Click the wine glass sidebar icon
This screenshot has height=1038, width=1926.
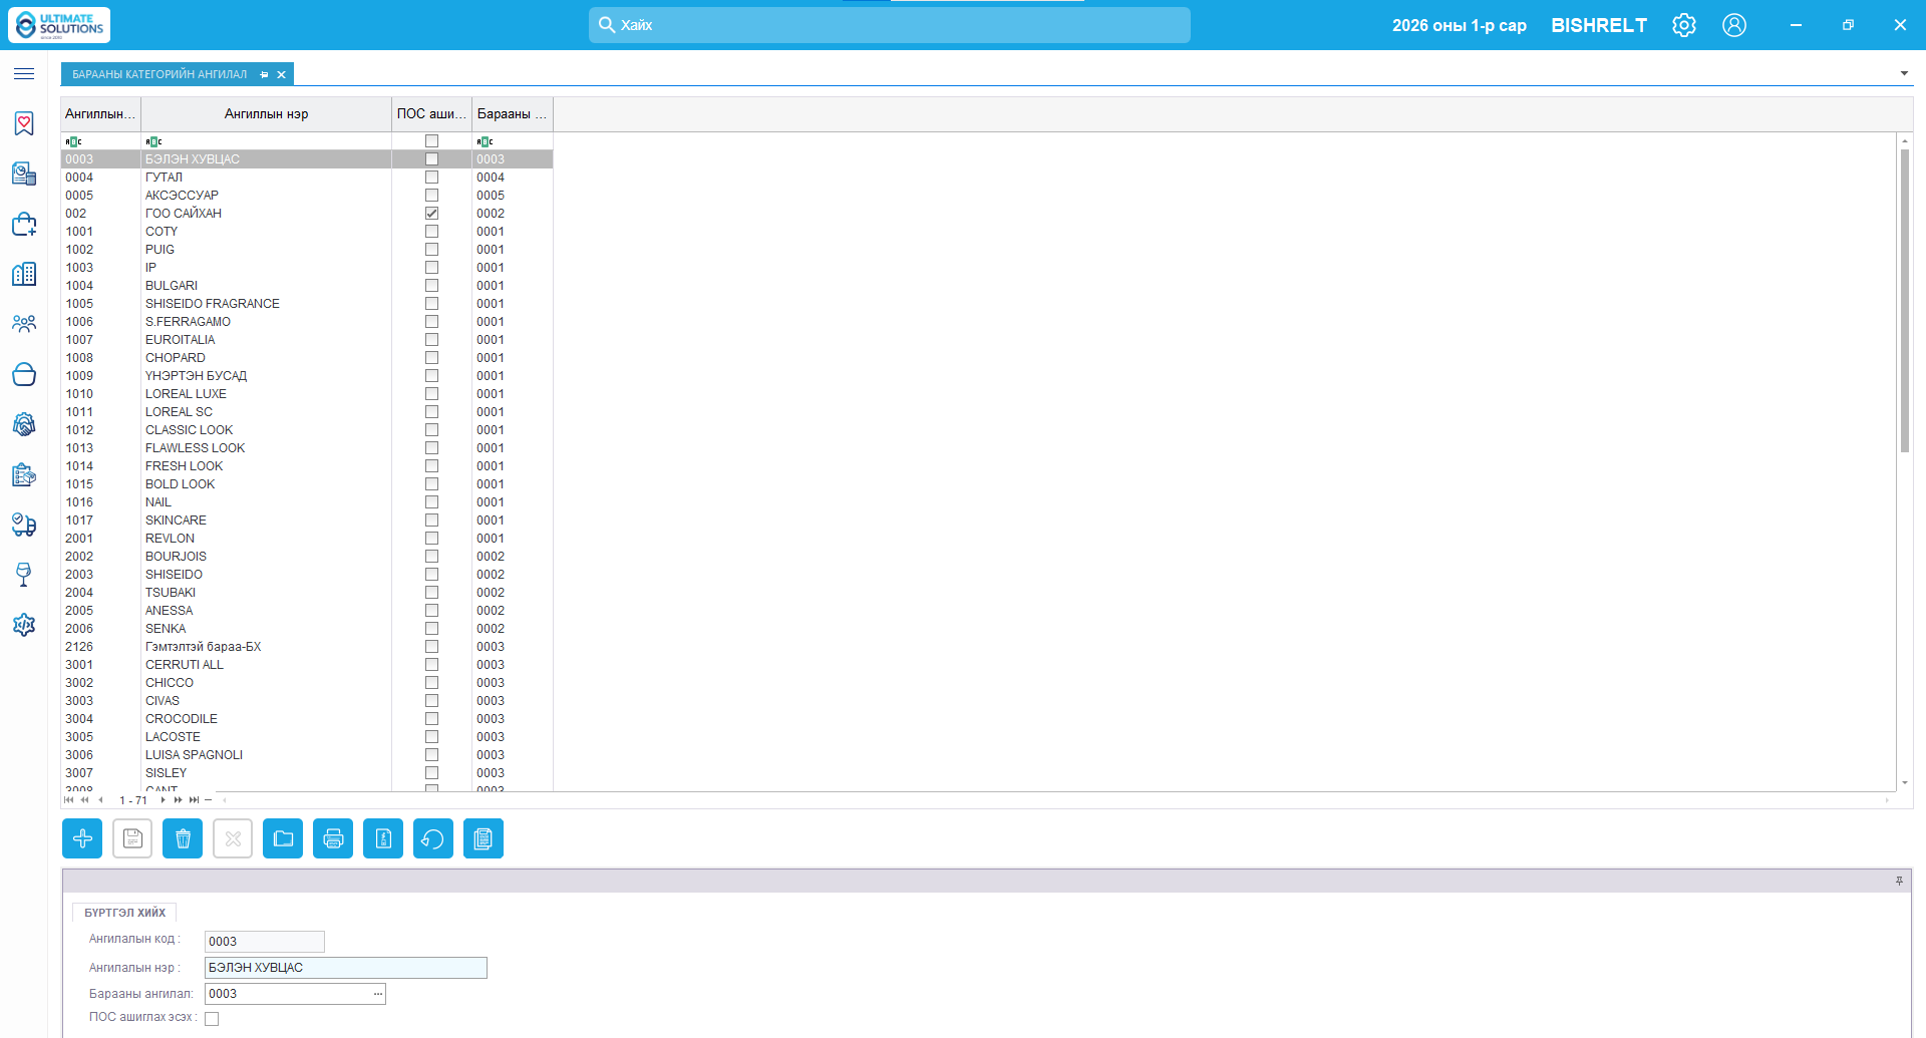tap(24, 574)
